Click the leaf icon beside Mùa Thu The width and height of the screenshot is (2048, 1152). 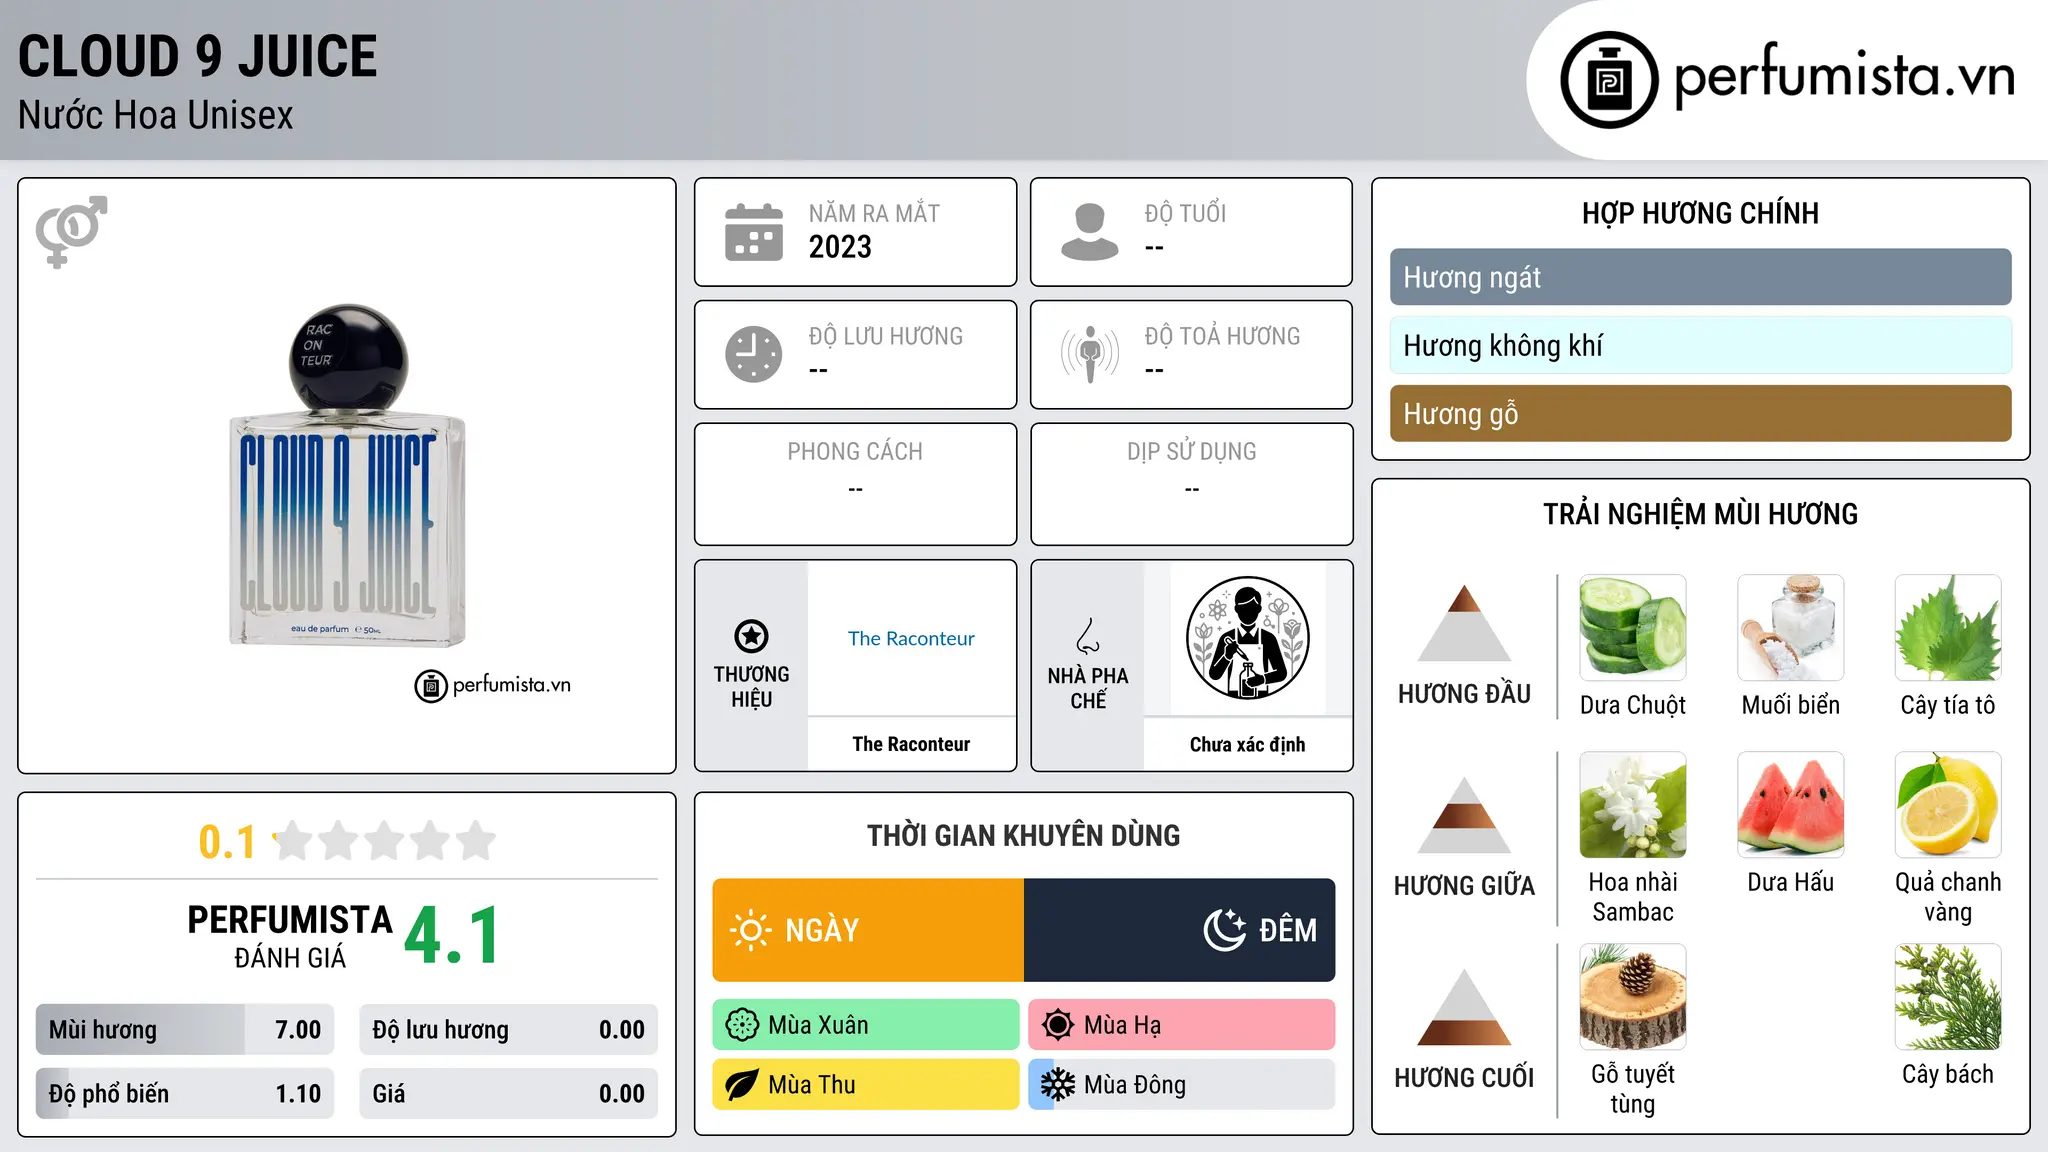(x=742, y=1085)
